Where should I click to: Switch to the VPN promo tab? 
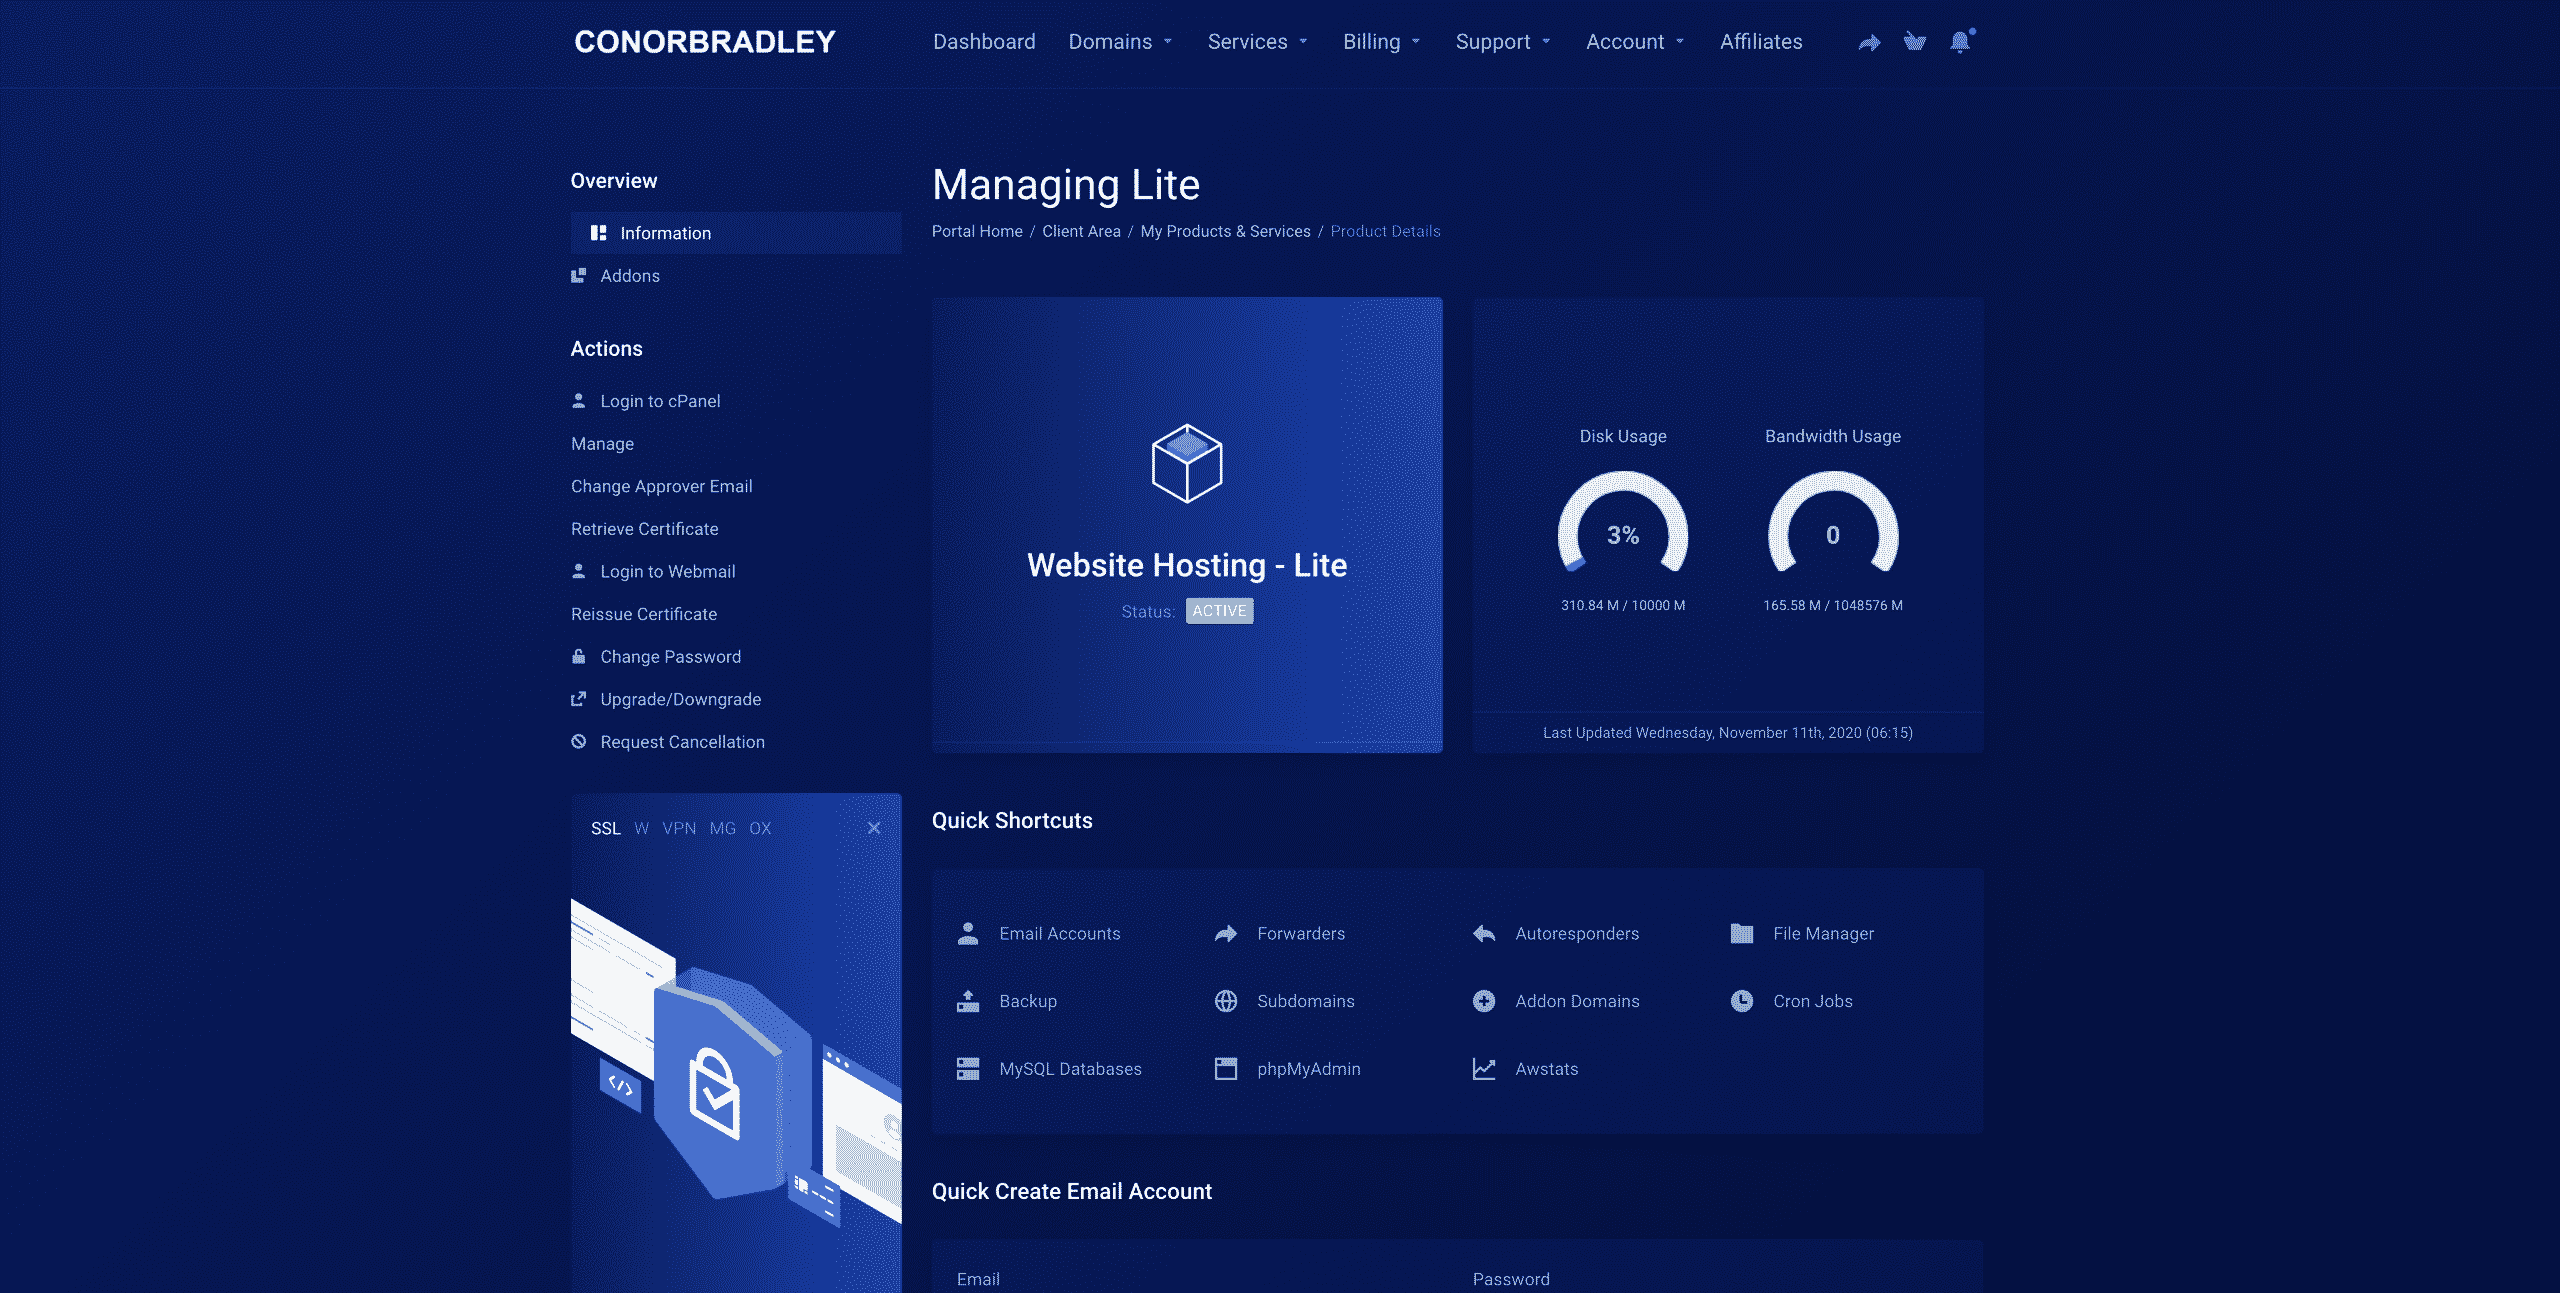coord(679,828)
